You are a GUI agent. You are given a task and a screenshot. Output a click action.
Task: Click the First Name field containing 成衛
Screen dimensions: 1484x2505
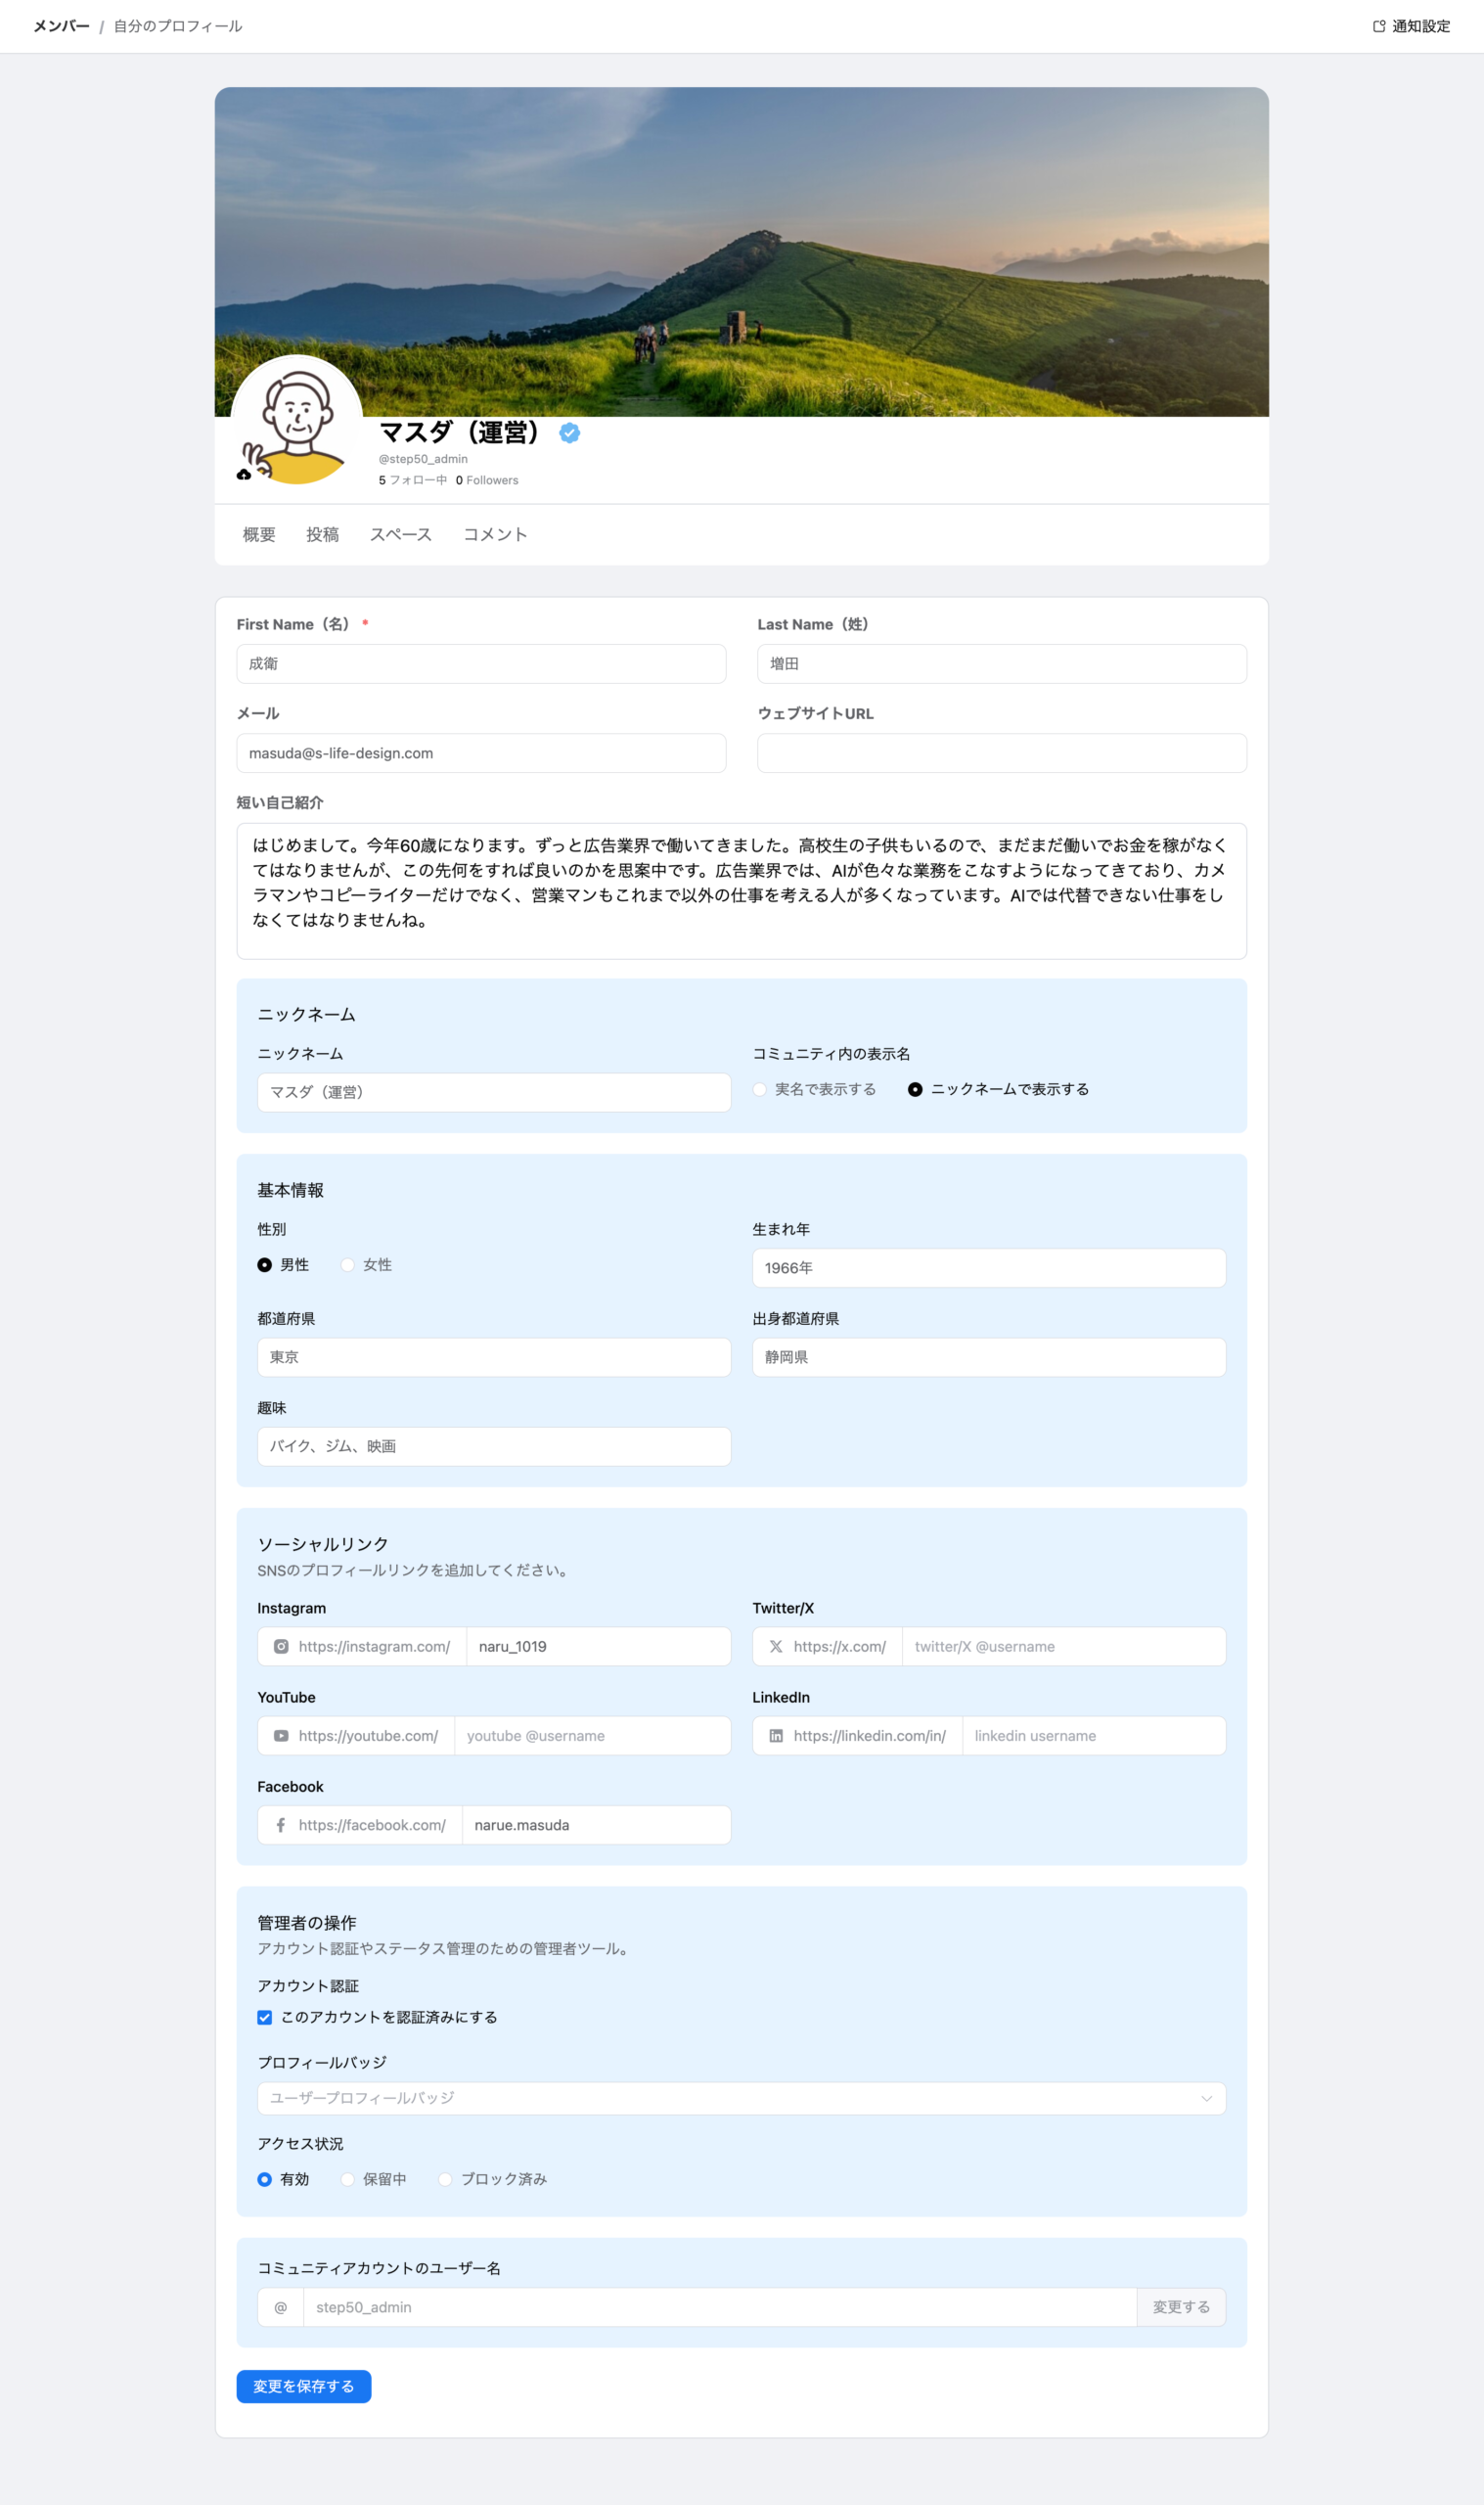point(481,663)
